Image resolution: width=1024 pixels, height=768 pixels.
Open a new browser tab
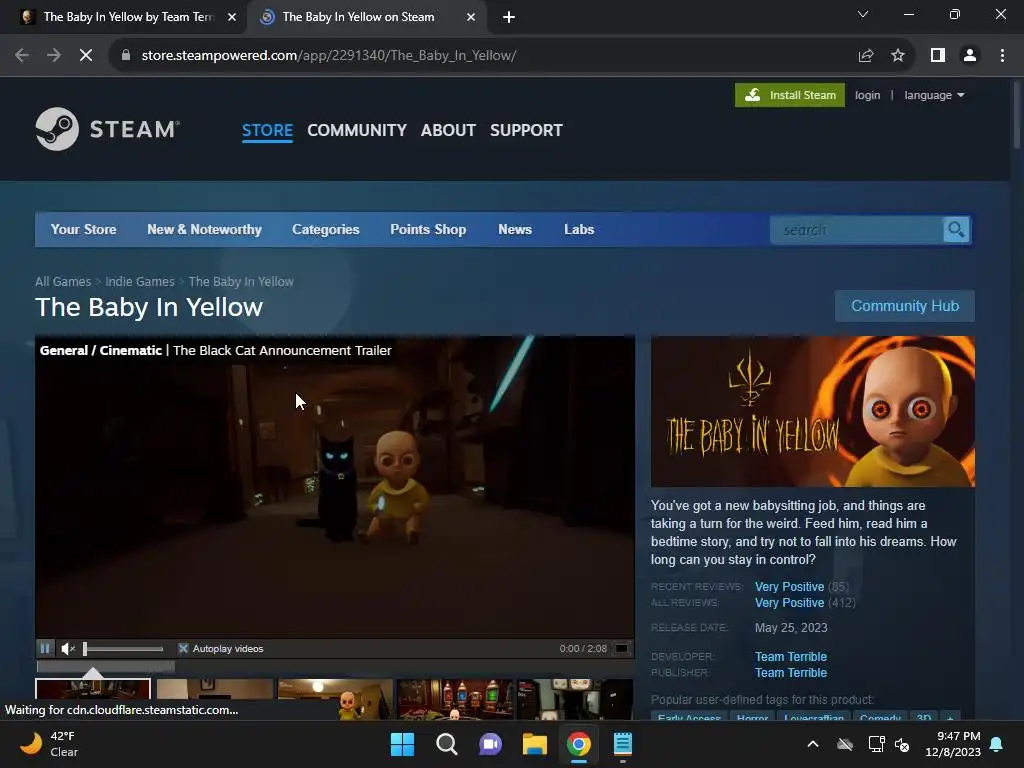tap(509, 17)
